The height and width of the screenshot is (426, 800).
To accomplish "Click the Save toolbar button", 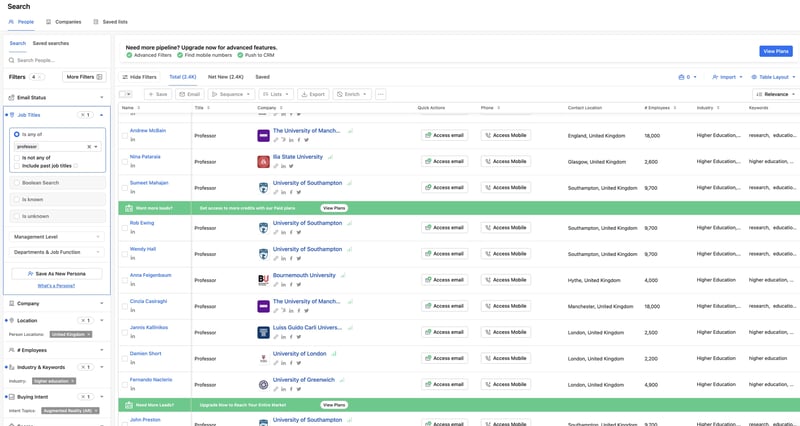I will tap(158, 94).
